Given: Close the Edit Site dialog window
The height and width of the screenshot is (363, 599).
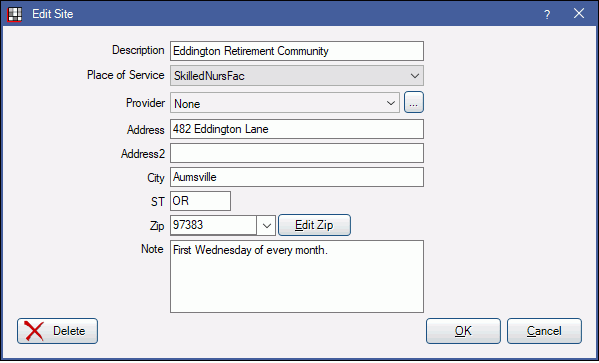Looking at the screenshot, I should click(x=579, y=13).
